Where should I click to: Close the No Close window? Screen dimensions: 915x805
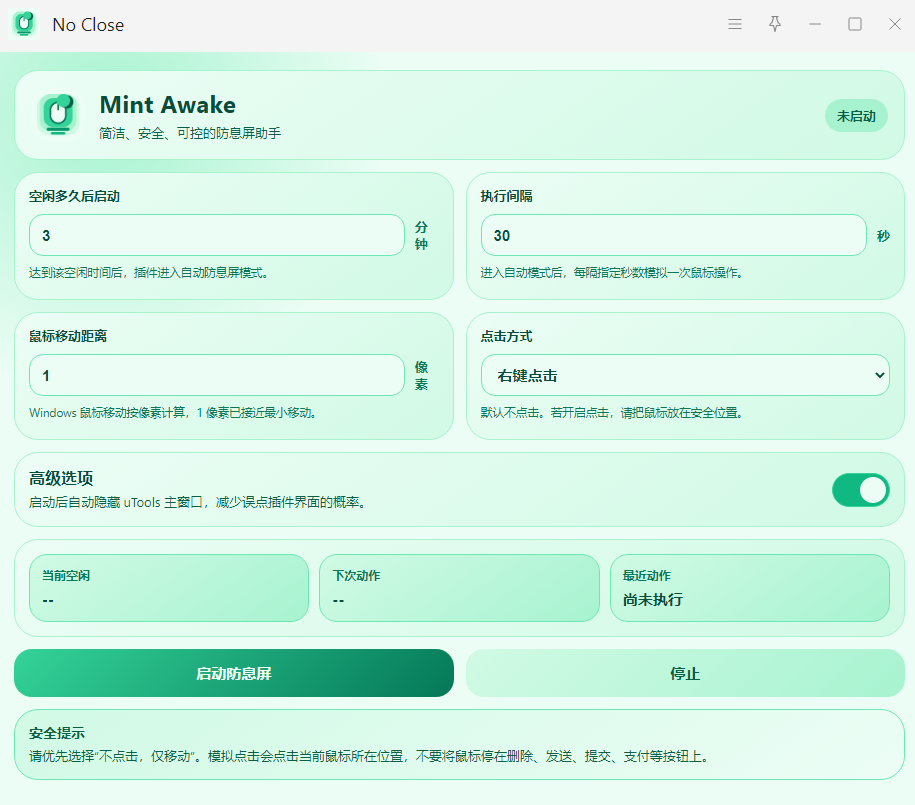click(895, 25)
